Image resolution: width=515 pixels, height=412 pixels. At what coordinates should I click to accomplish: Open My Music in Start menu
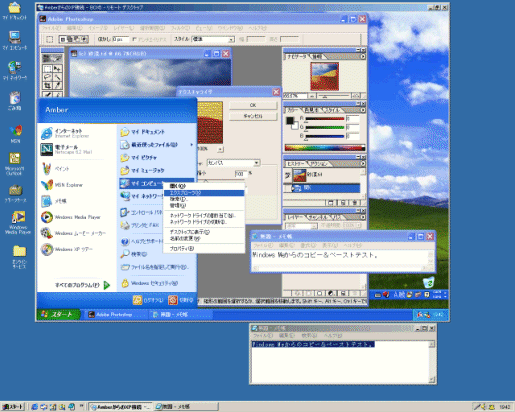(143, 170)
